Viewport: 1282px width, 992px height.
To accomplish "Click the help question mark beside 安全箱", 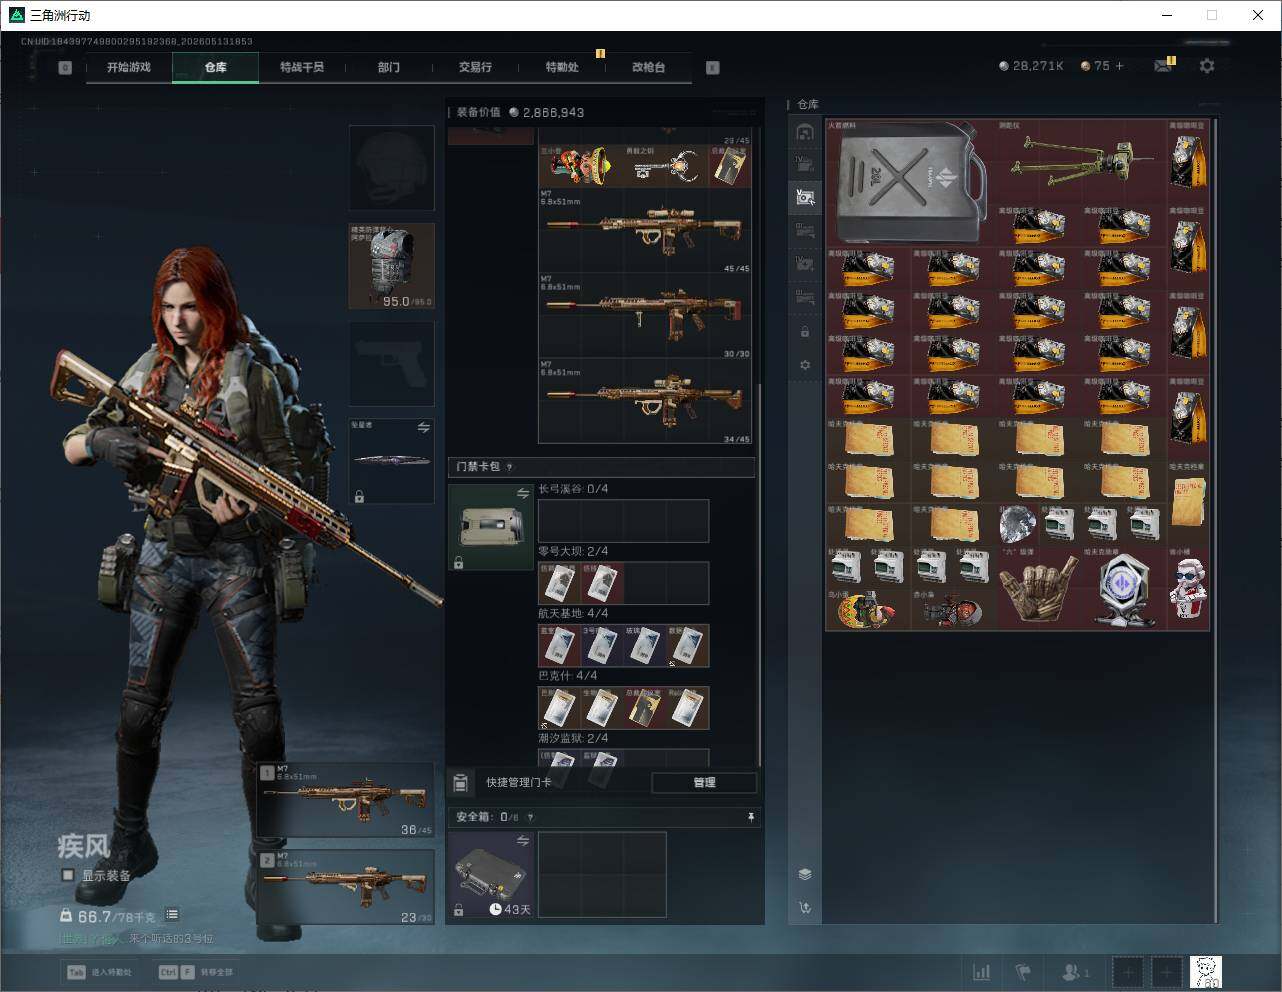I will [530, 817].
